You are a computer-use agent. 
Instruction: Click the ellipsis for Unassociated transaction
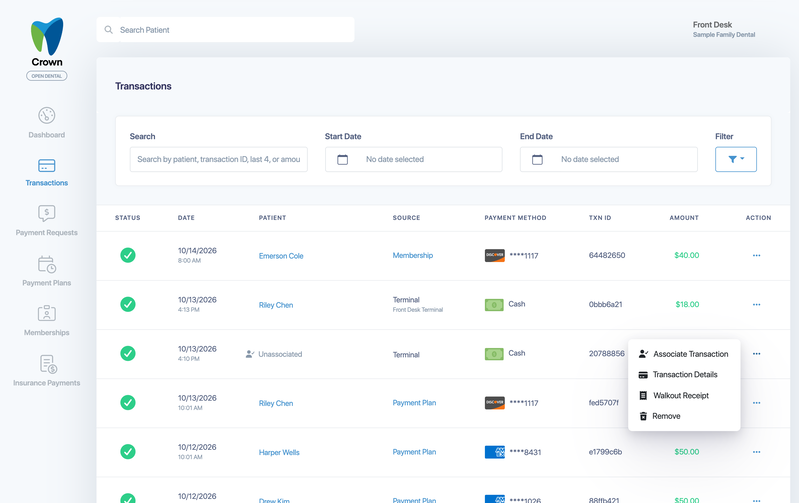pos(756,354)
